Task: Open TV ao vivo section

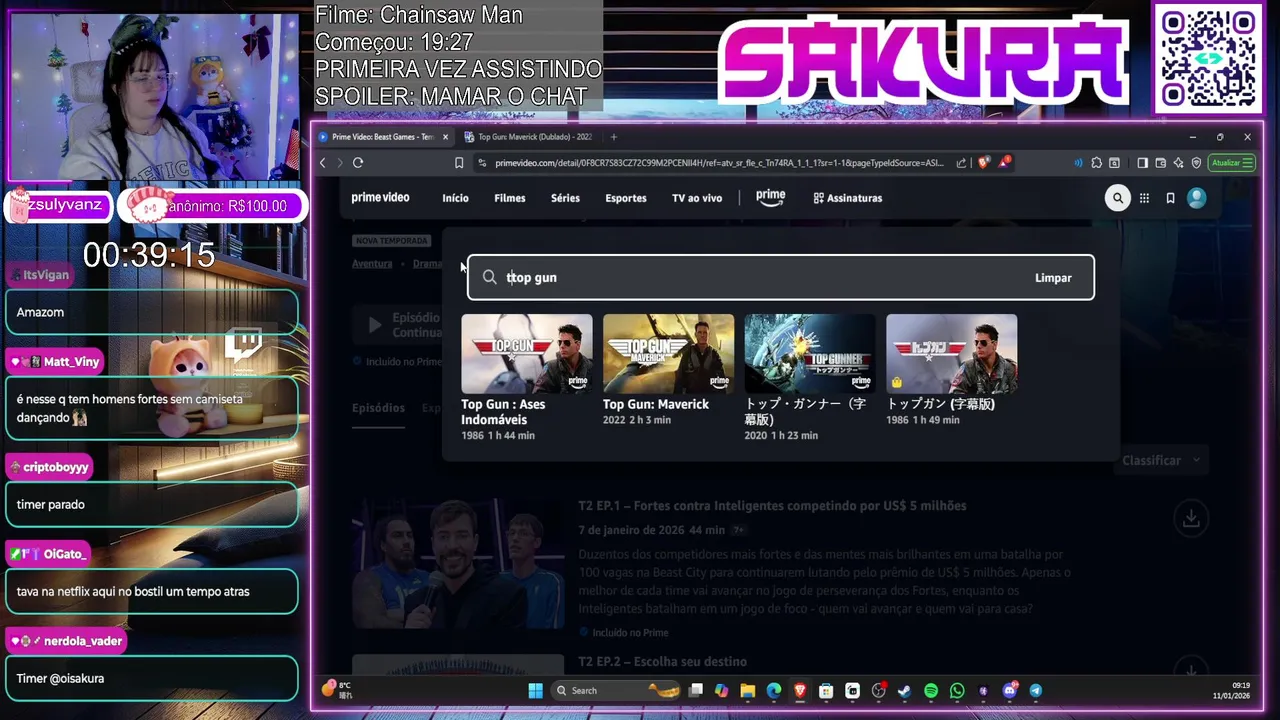Action: click(697, 198)
